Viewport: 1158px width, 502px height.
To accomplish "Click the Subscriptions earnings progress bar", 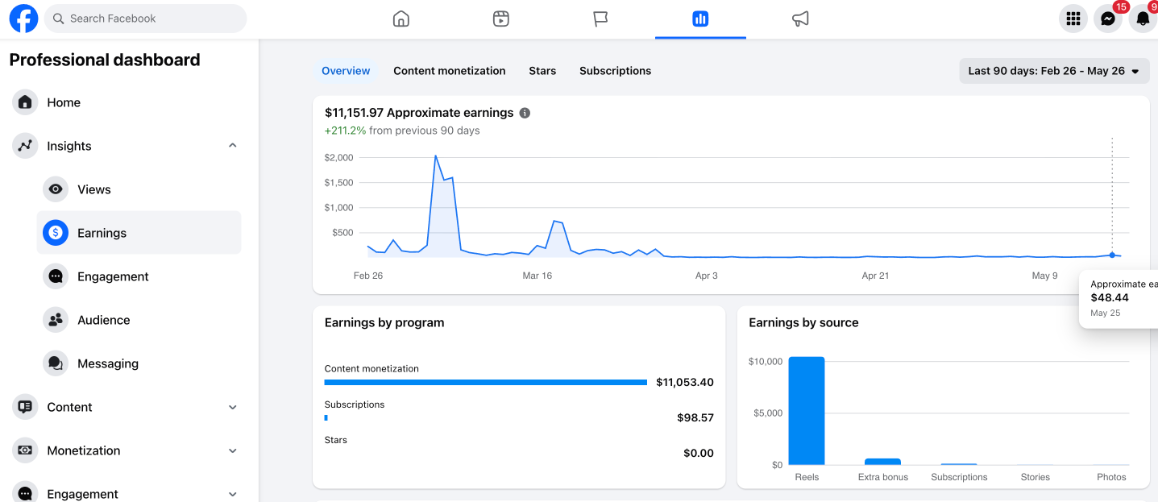I will [x=326, y=418].
